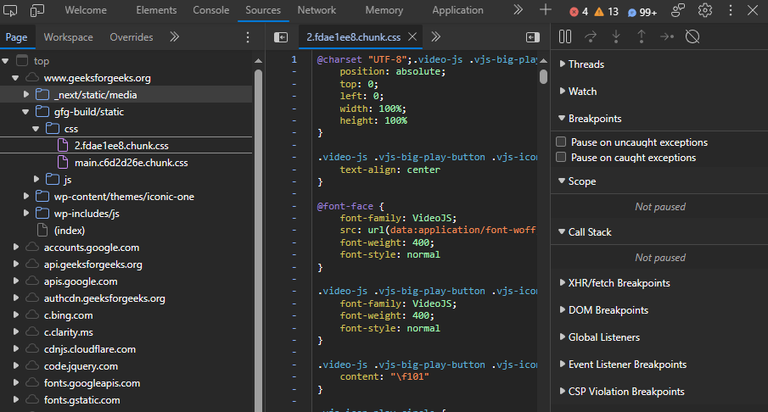Click the error count badge
This screenshot has width=768, height=412.
579,11
